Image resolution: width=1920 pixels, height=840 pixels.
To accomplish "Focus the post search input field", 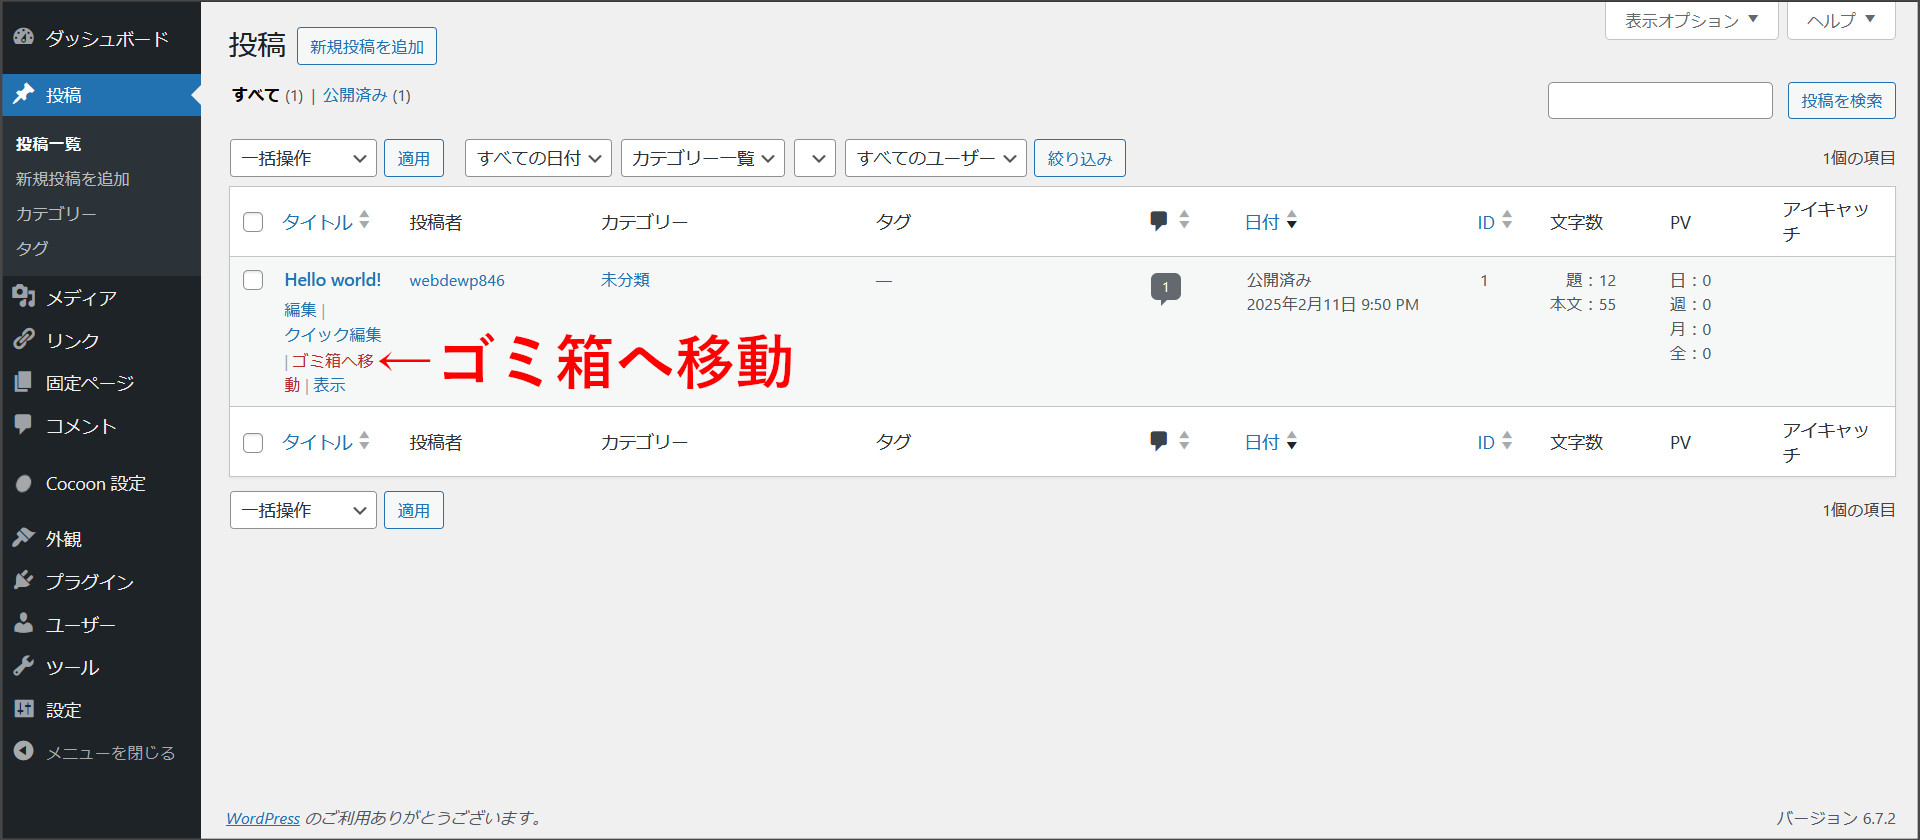I will click(x=1660, y=100).
